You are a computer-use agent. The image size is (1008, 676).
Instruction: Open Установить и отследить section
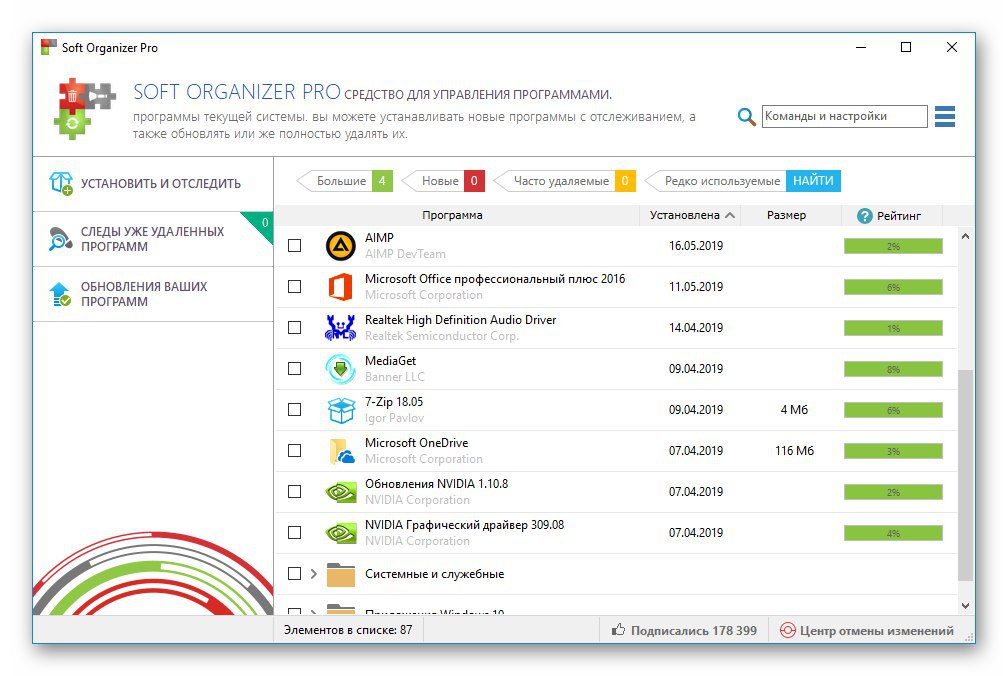pos(153,184)
